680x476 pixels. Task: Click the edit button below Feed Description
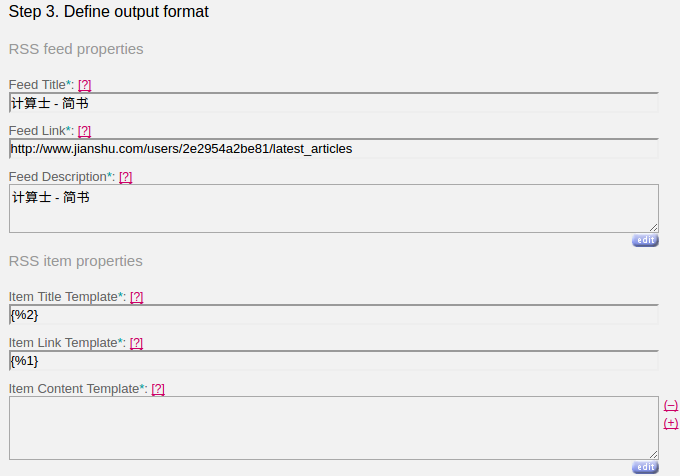point(645,241)
